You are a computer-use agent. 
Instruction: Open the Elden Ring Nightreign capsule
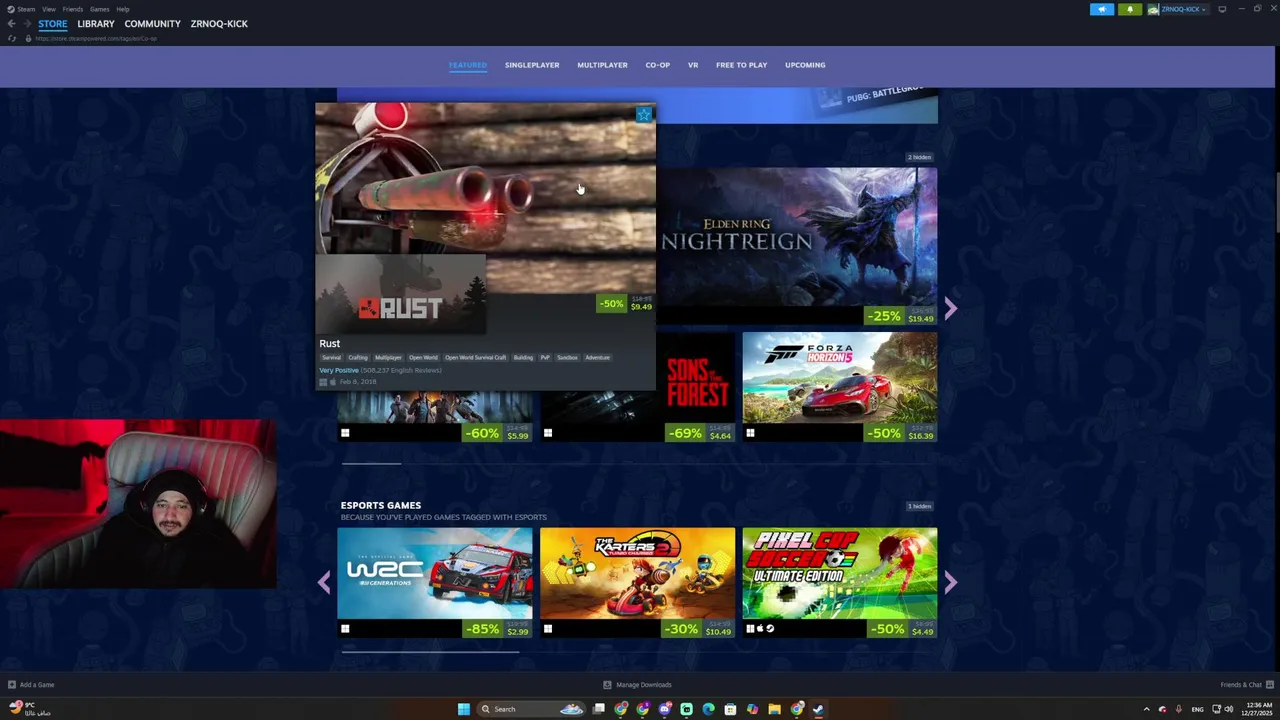[797, 246]
